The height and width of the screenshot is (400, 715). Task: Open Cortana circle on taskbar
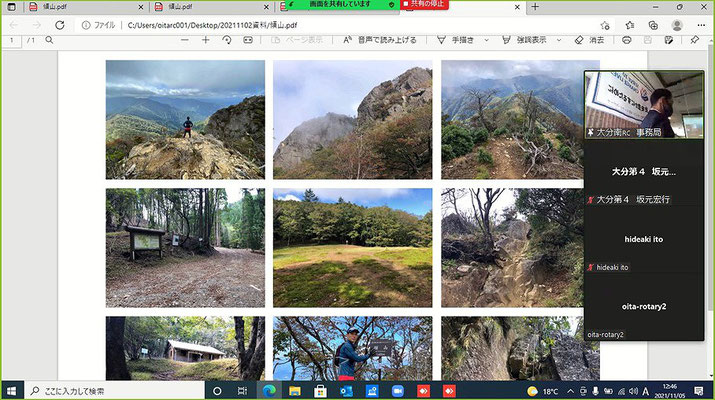pos(217,391)
